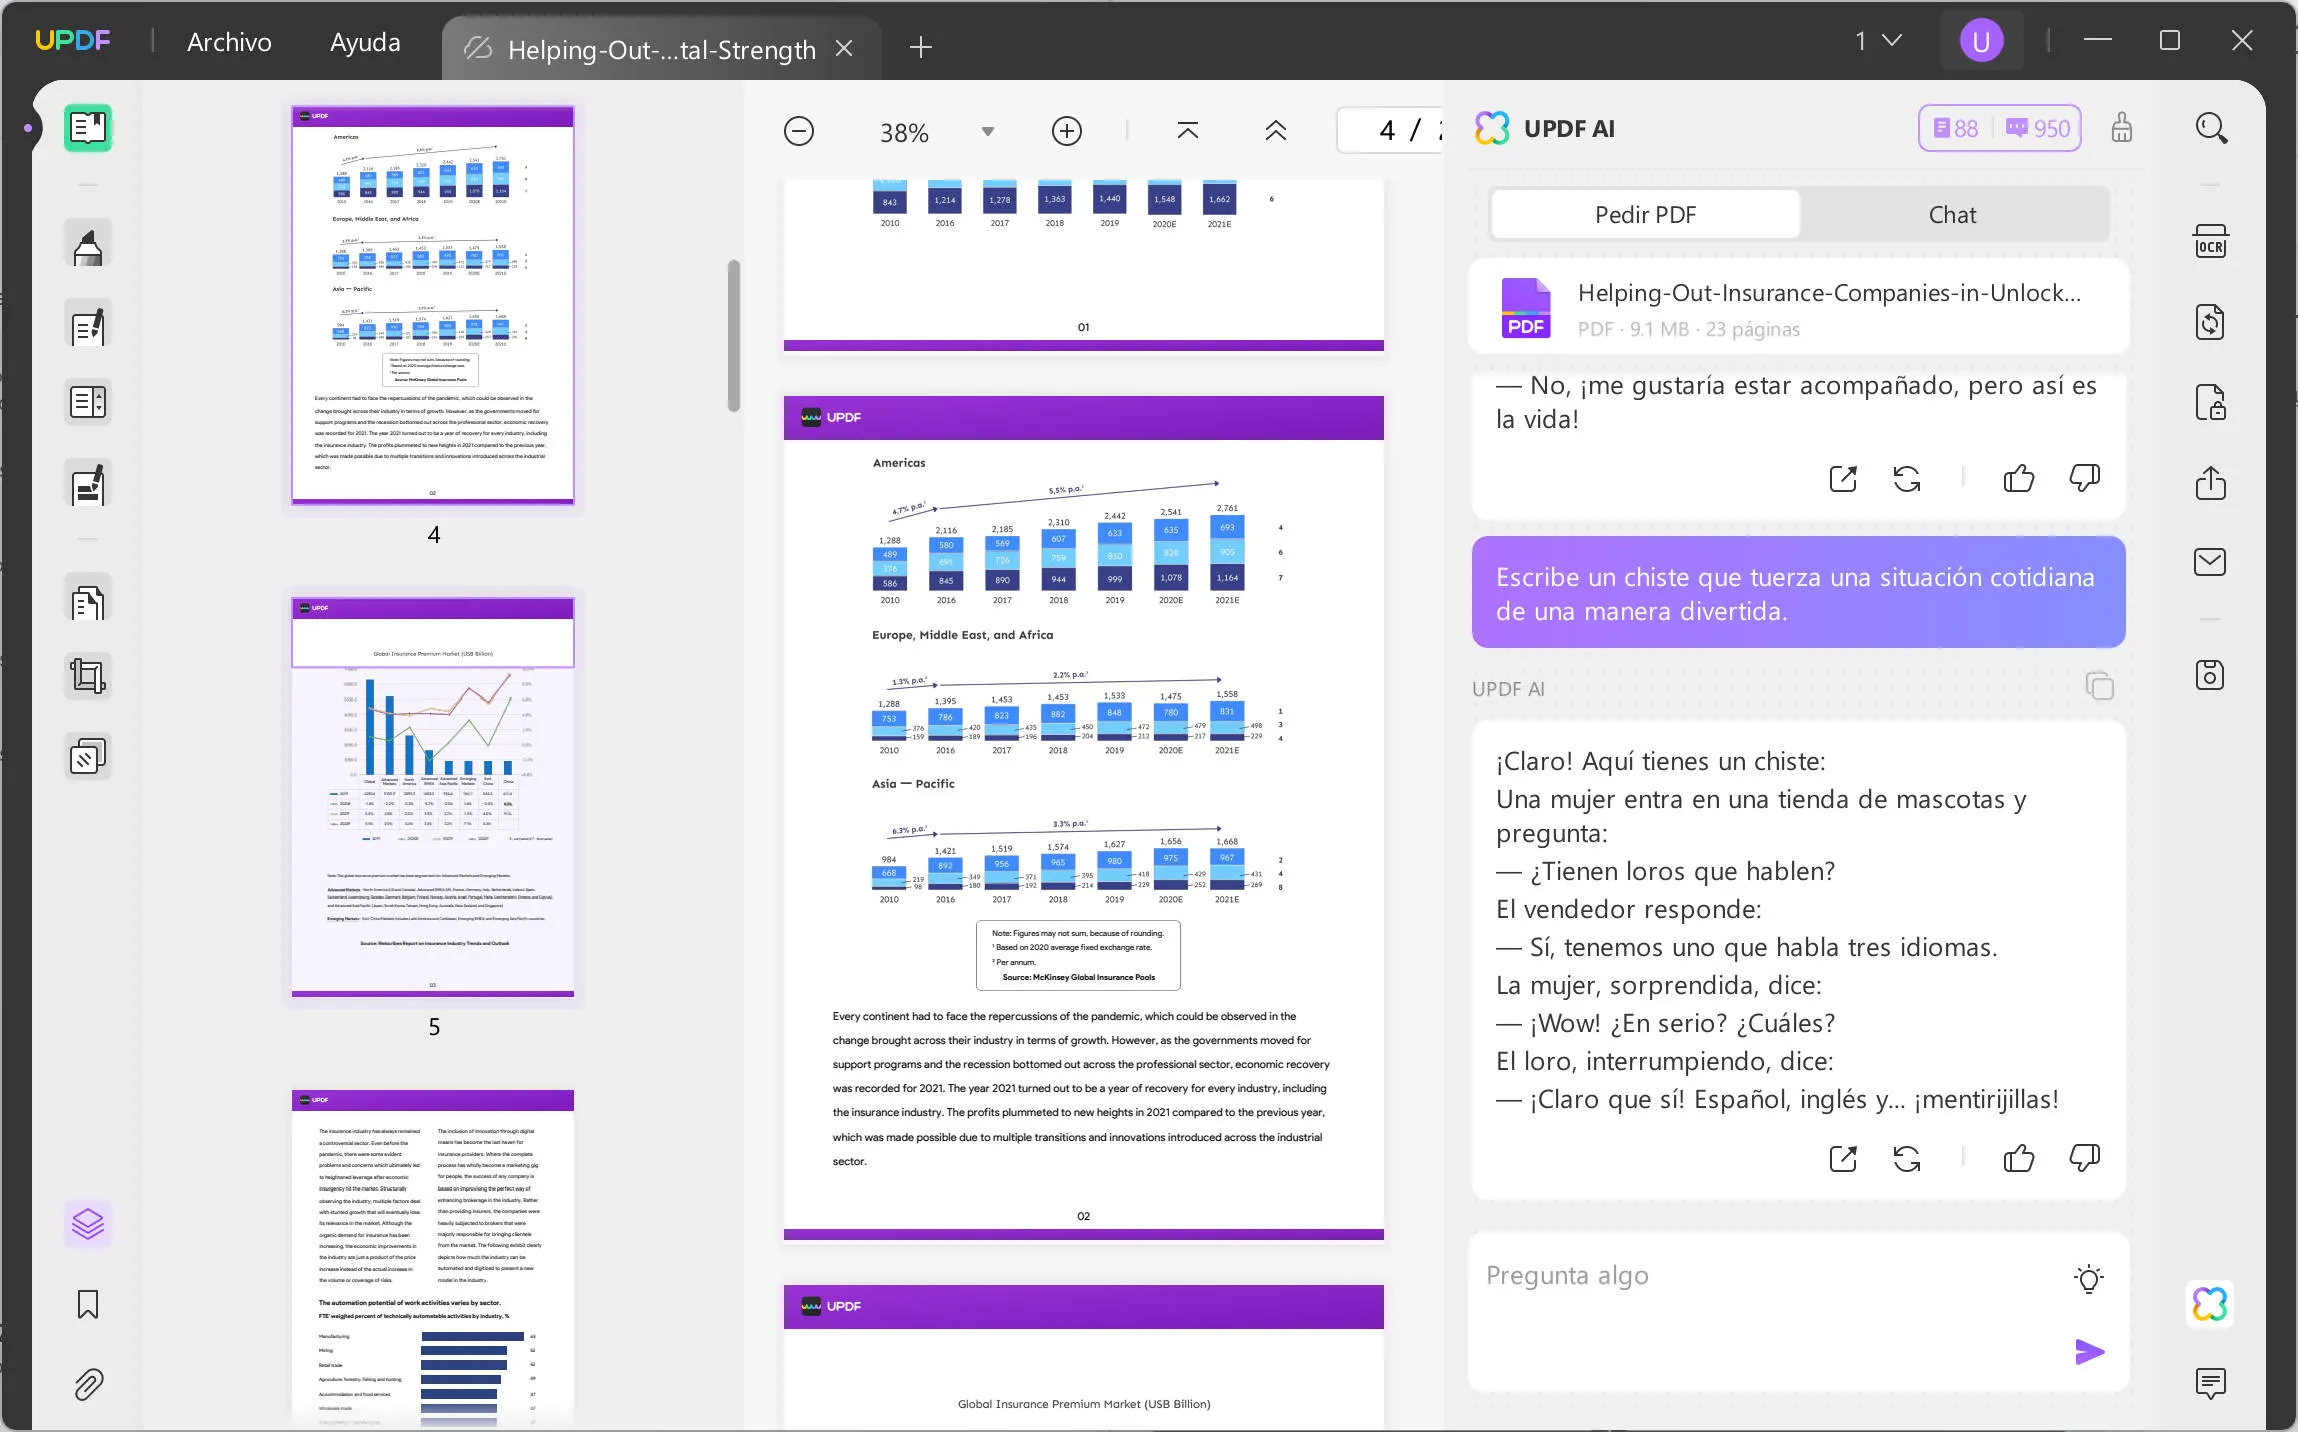Open the Convert PDF tool
Viewport: 2298px width, 1432px height.
(x=2211, y=322)
